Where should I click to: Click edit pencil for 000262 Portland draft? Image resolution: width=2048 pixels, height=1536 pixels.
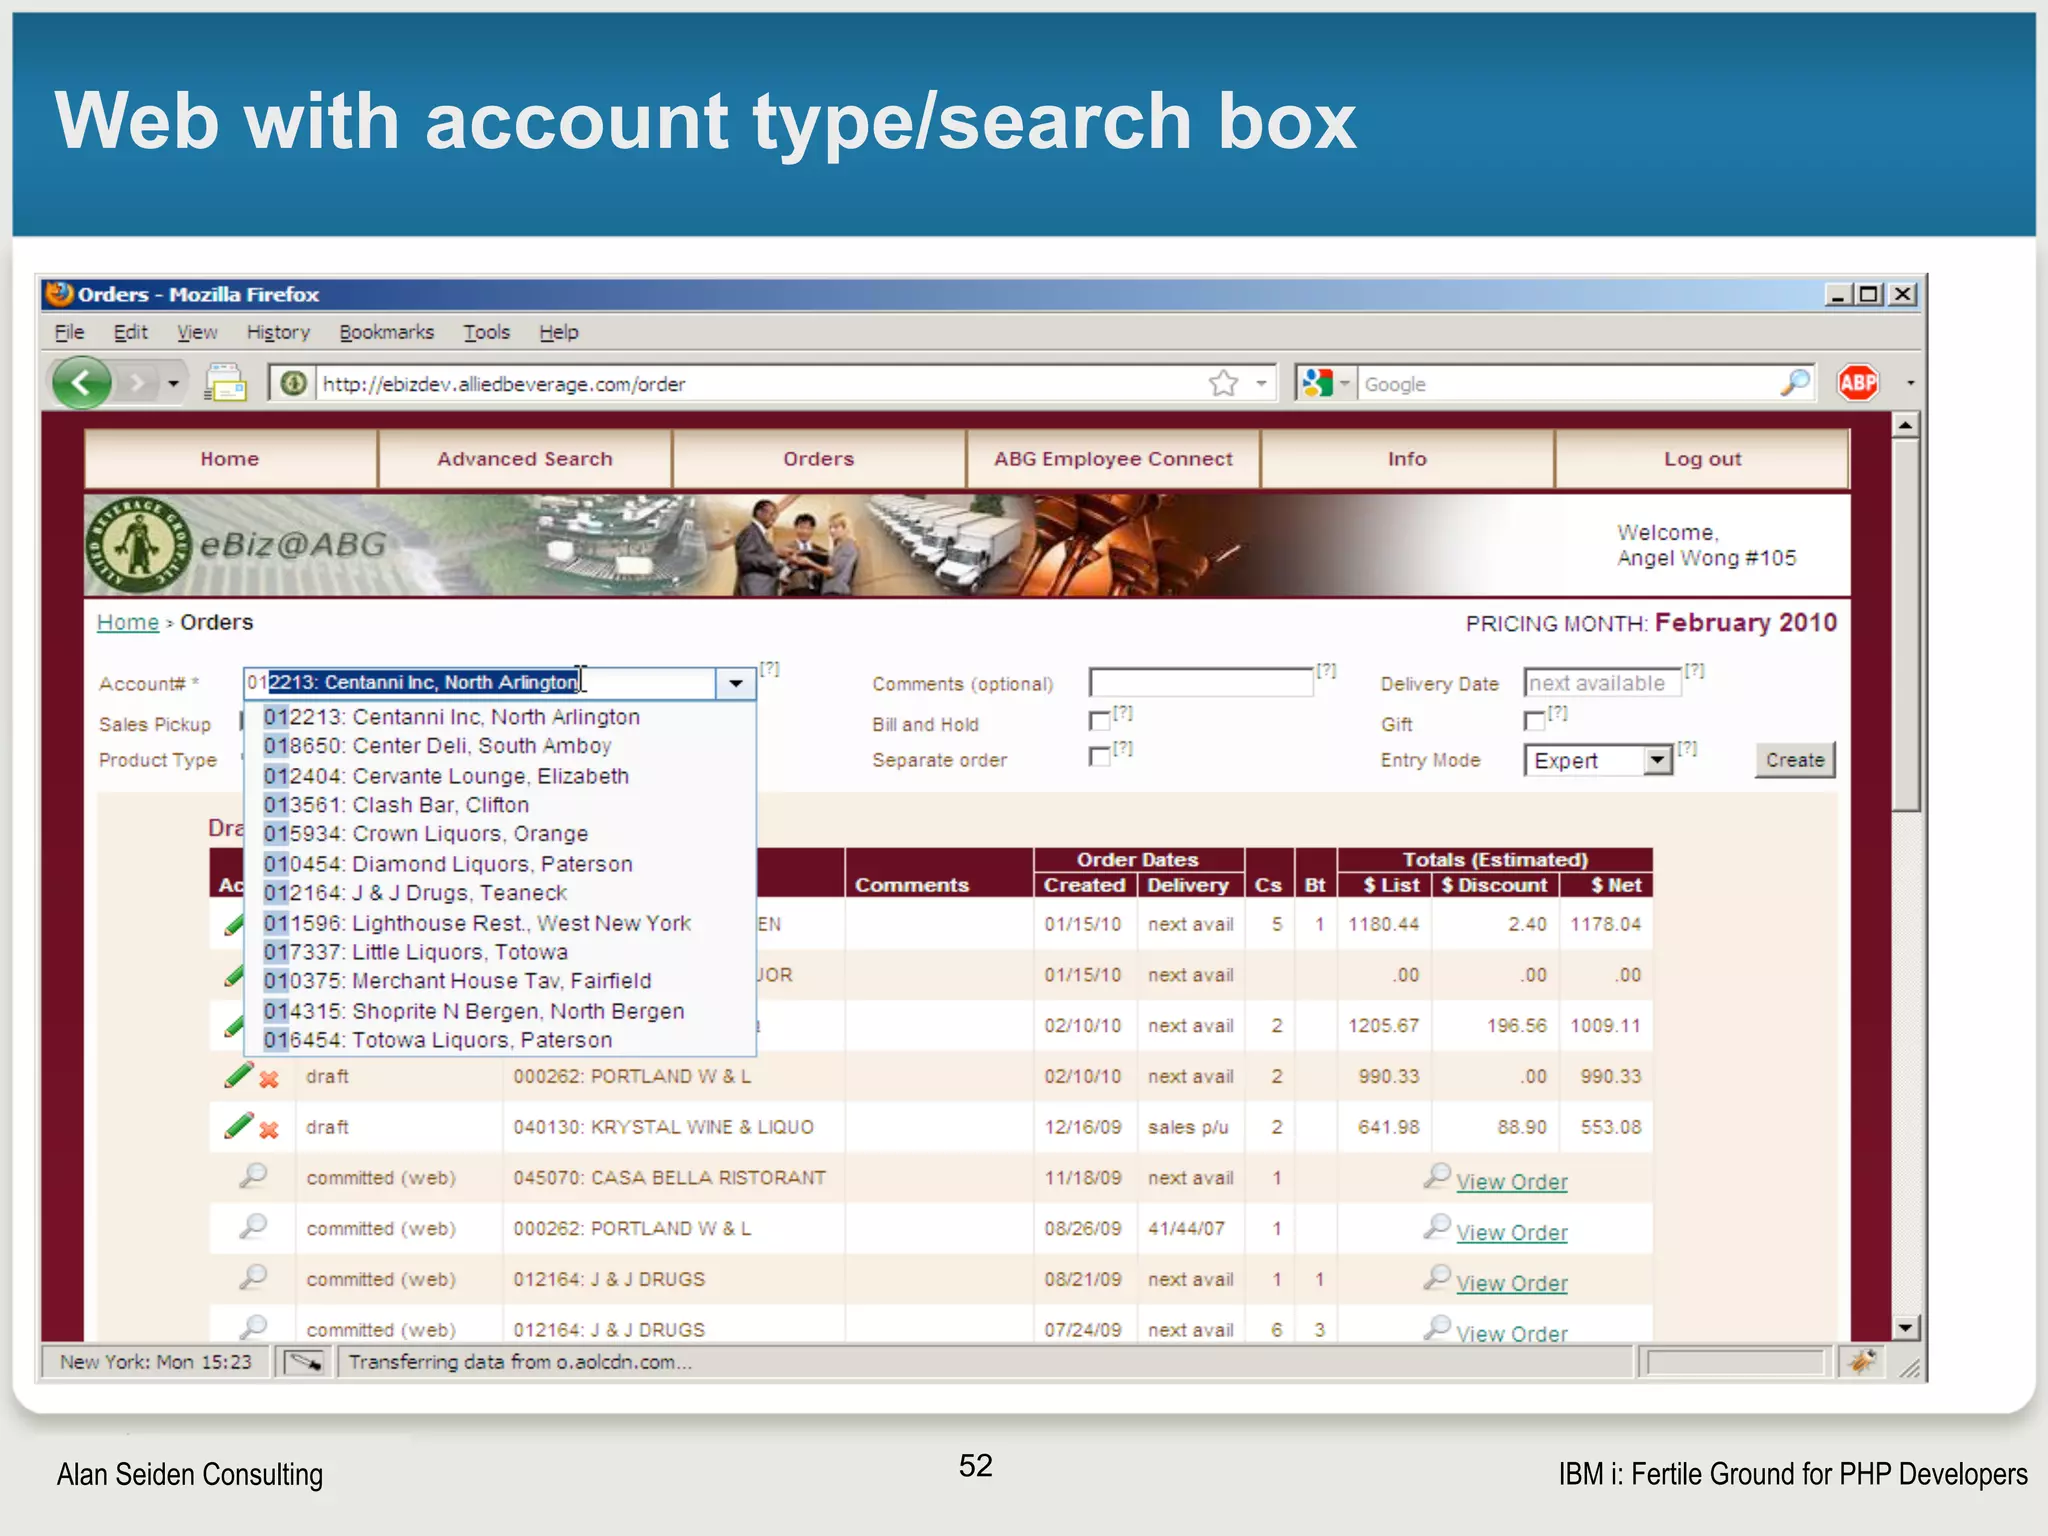click(x=238, y=1076)
